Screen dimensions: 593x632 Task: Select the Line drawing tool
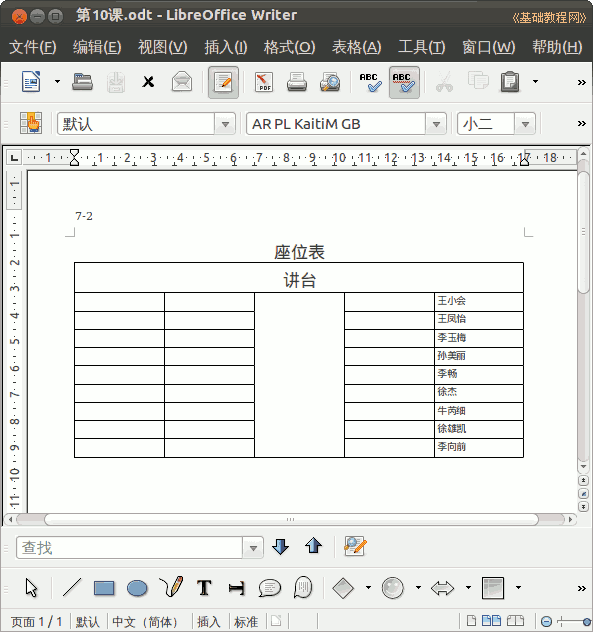tap(72, 587)
